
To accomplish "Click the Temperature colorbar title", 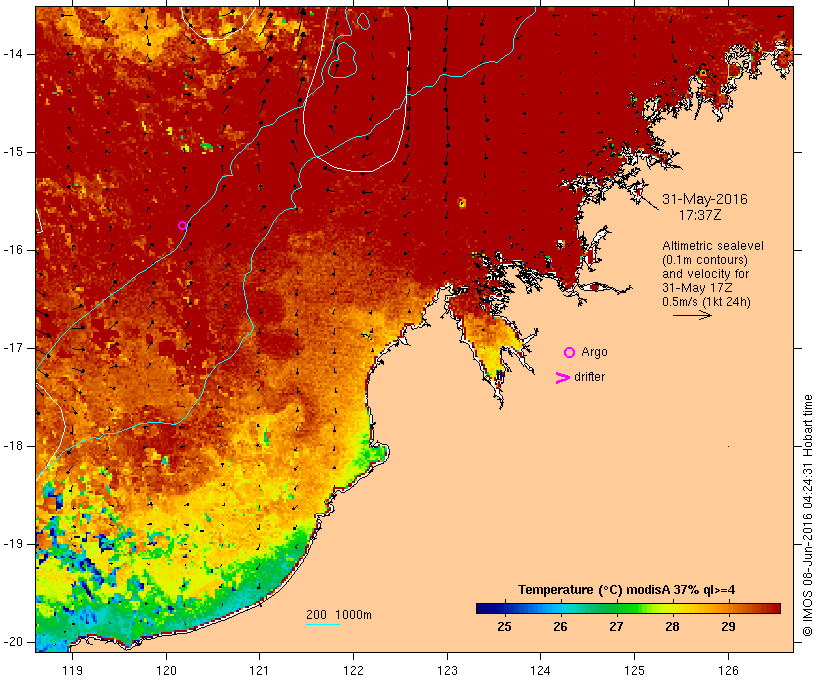I will [x=627, y=590].
